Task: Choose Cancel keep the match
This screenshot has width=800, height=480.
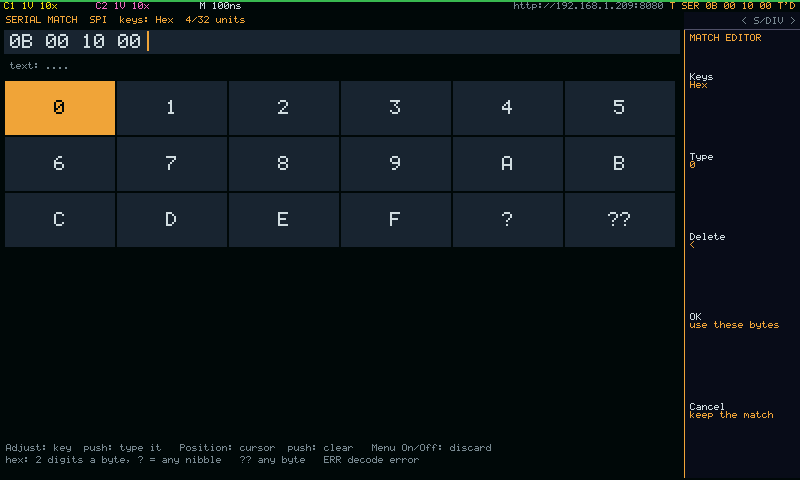Action: (731, 411)
